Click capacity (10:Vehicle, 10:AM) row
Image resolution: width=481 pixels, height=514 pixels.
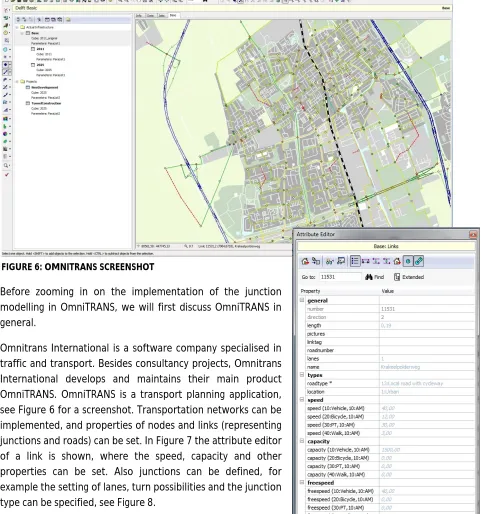click(x=390, y=450)
